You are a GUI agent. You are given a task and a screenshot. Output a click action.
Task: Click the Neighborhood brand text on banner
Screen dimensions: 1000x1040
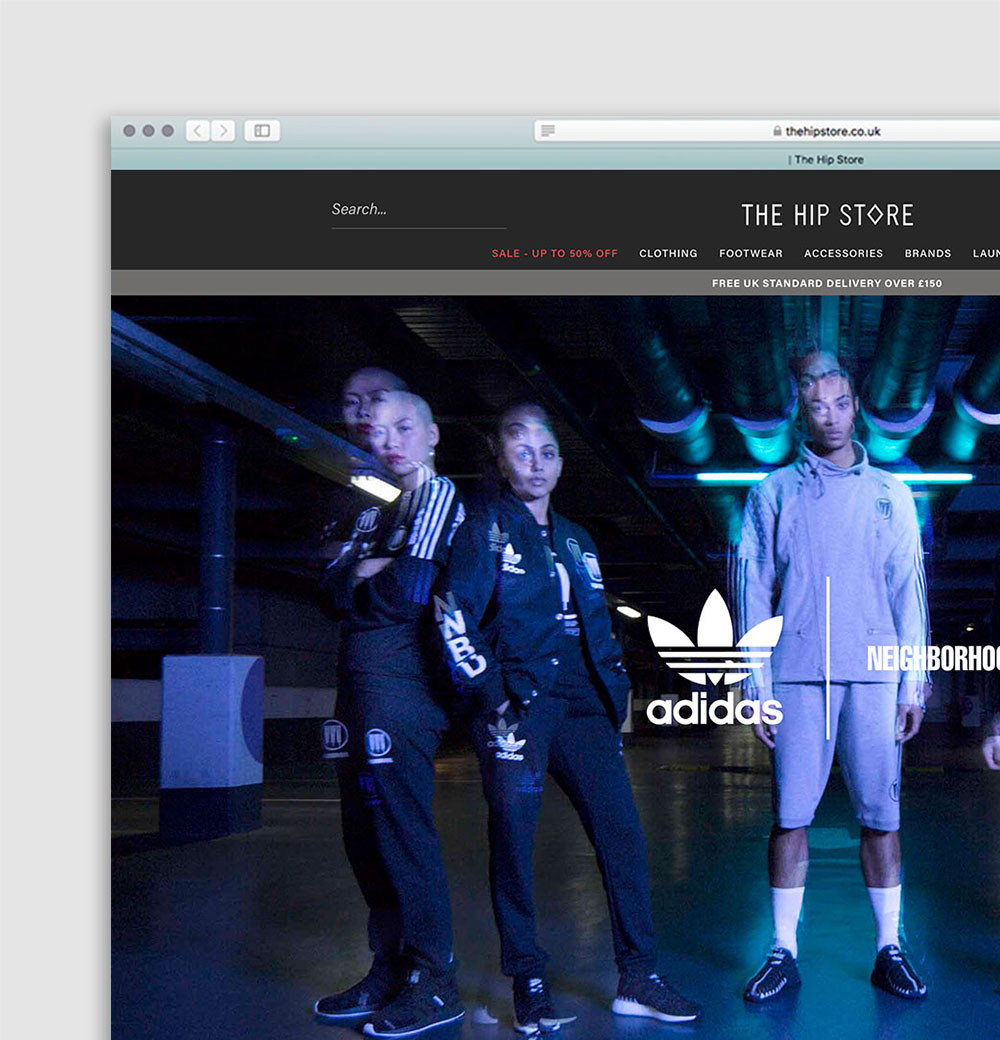933,659
